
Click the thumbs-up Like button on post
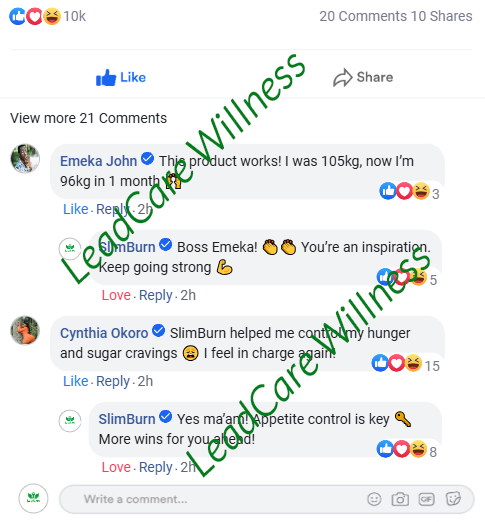[121, 78]
